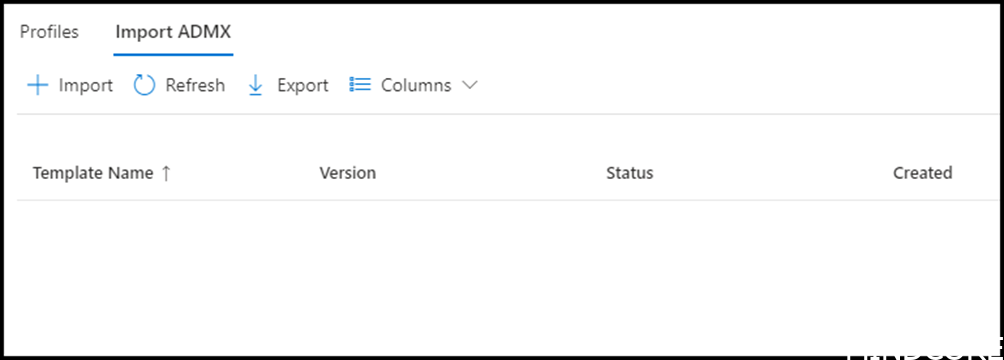This screenshot has width=1004, height=360.
Task: Open the Columns menu label
Action: point(416,85)
